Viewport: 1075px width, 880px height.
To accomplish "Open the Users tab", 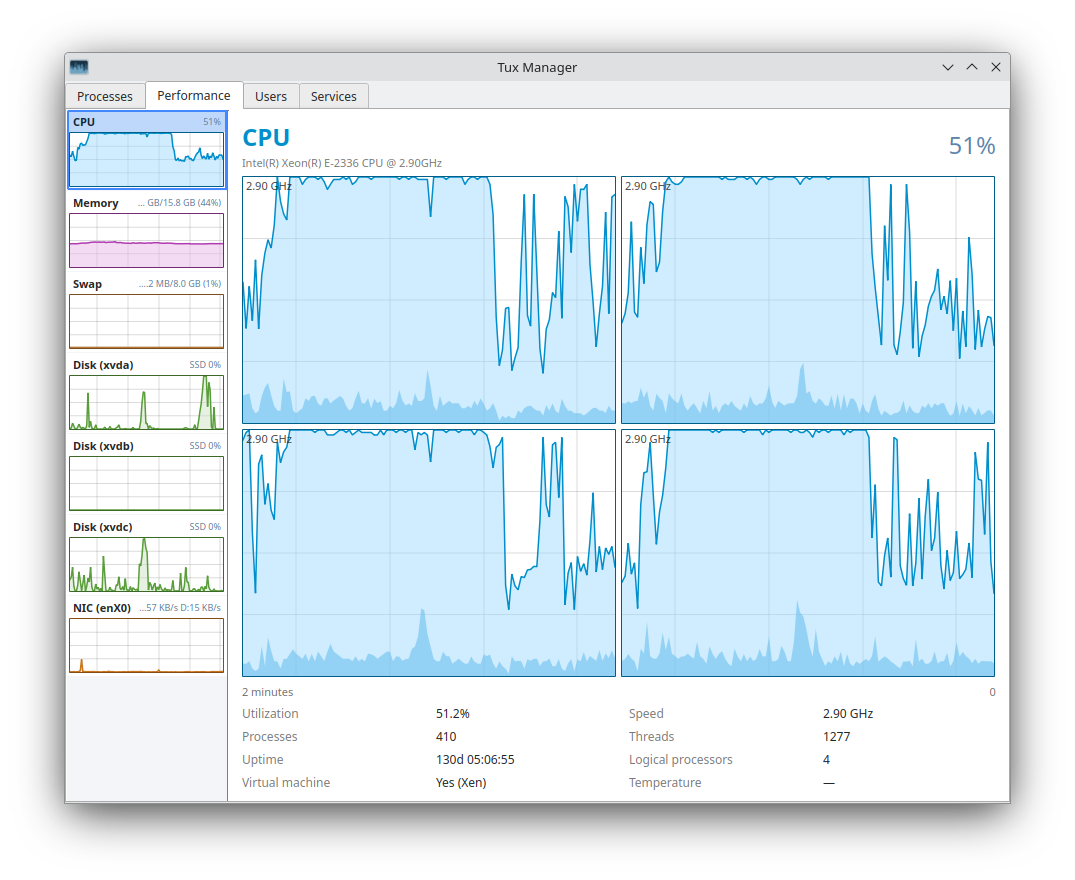I will (x=271, y=97).
